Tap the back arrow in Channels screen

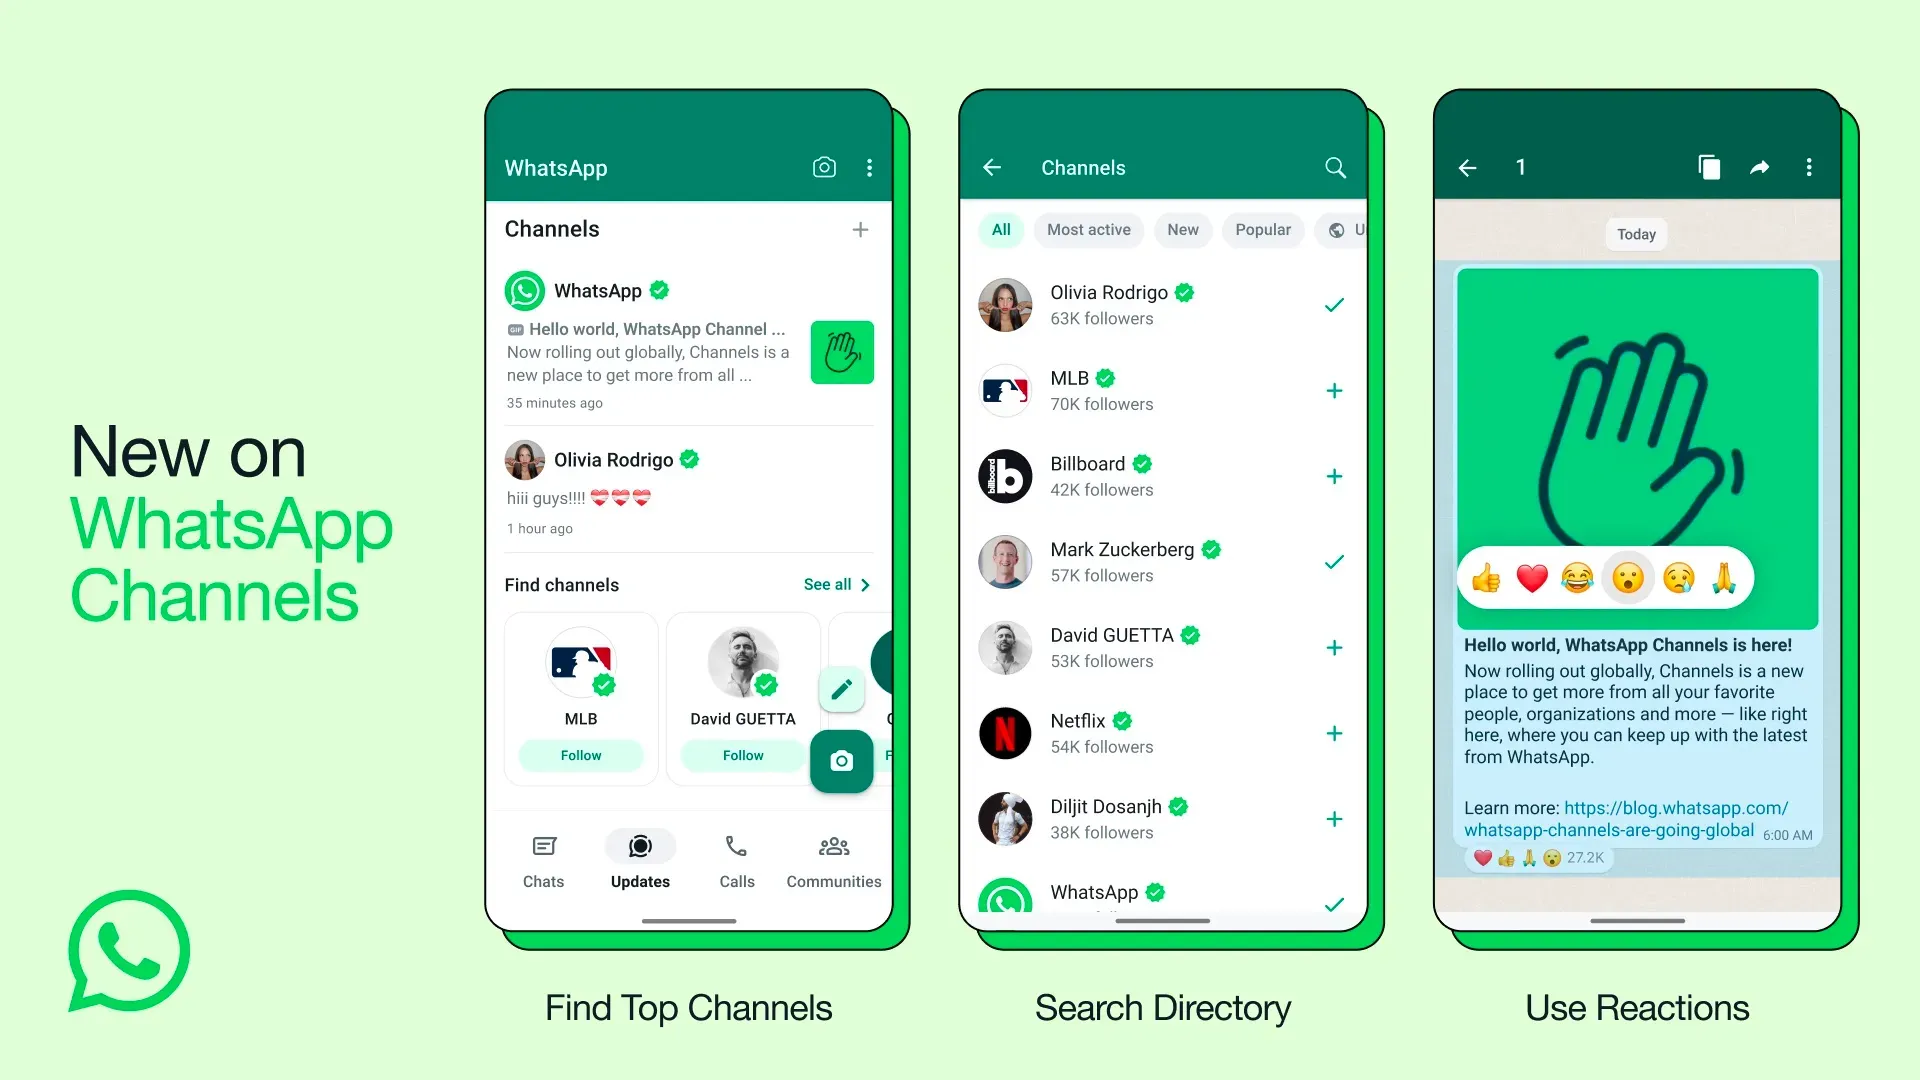tap(992, 166)
